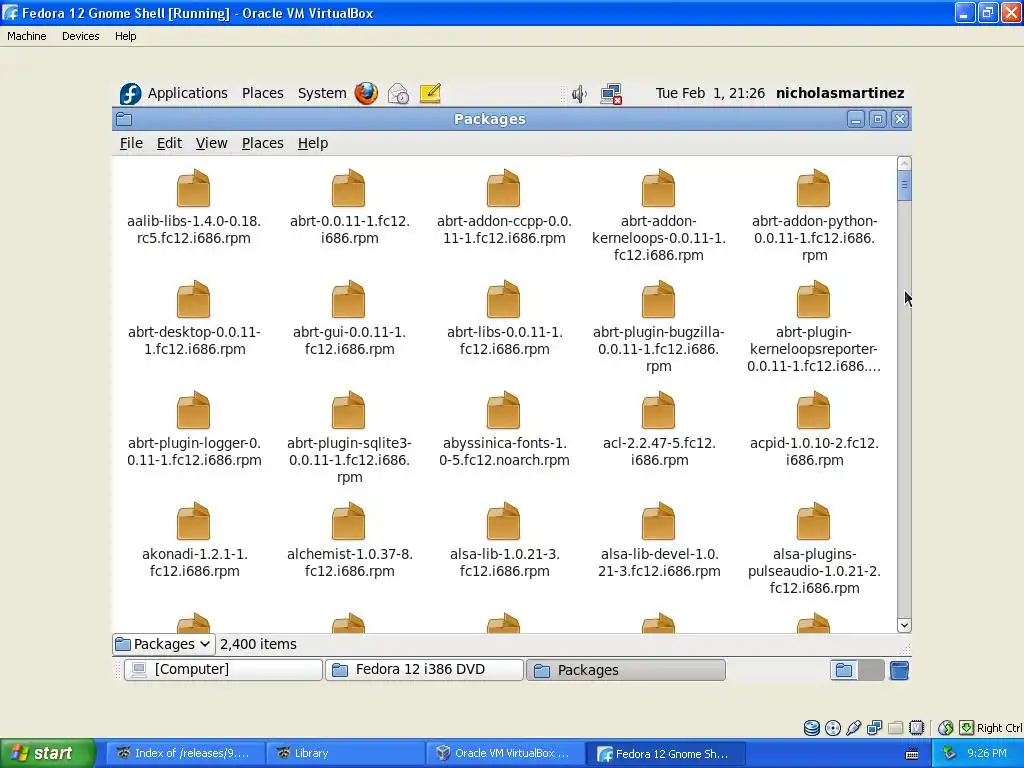The height and width of the screenshot is (768, 1024).
Task: Select aalib-libs-1.4.0-0.18.rc5 package icon
Action: pyautogui.click(x=193, y=188)
